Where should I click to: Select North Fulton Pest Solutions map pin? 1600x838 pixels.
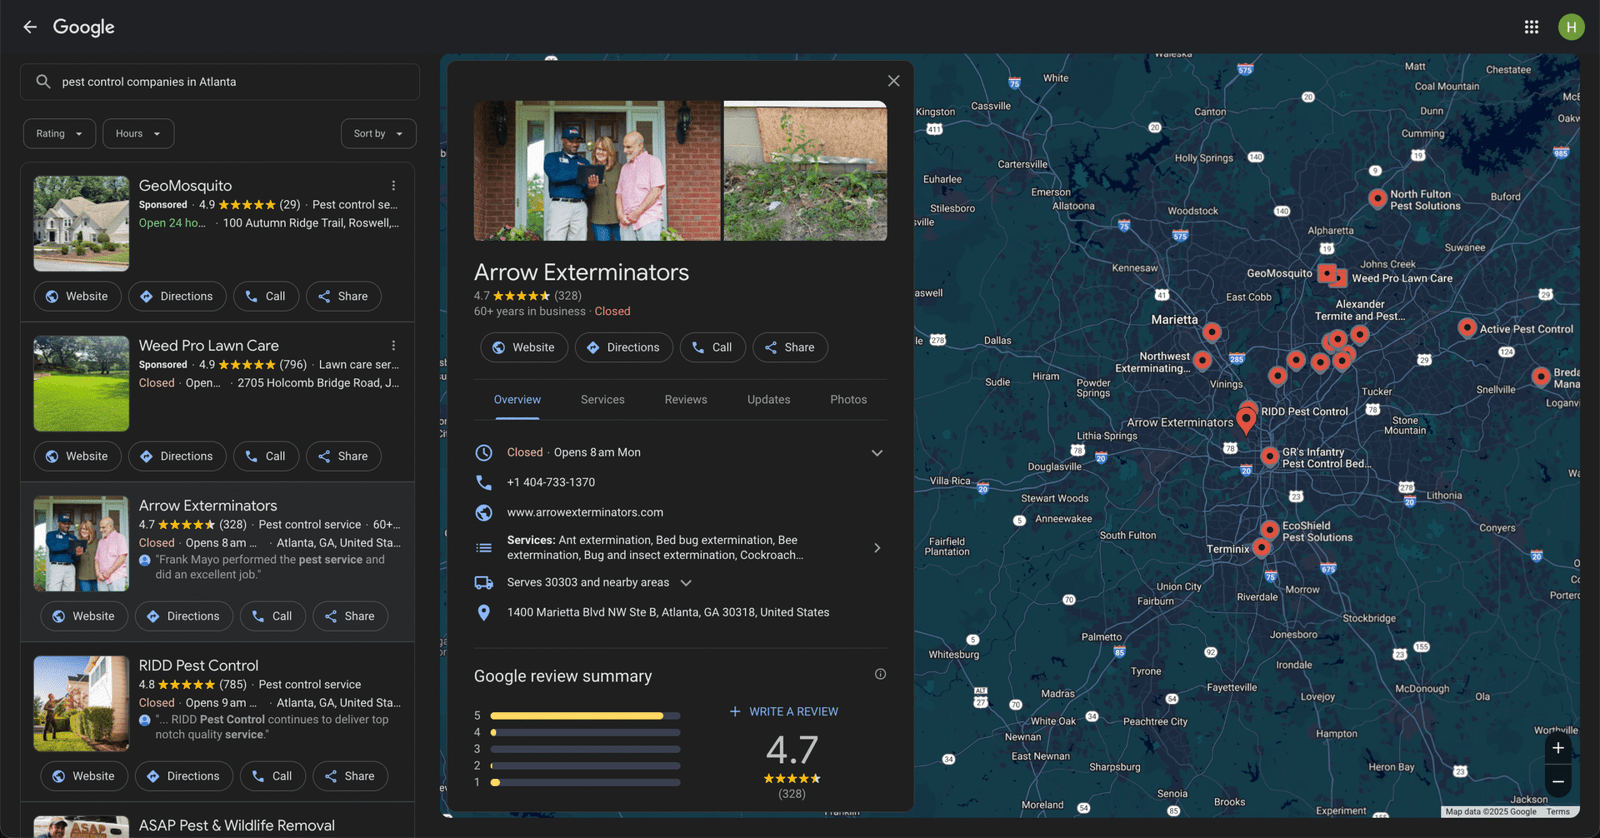tap(1377, 198)
